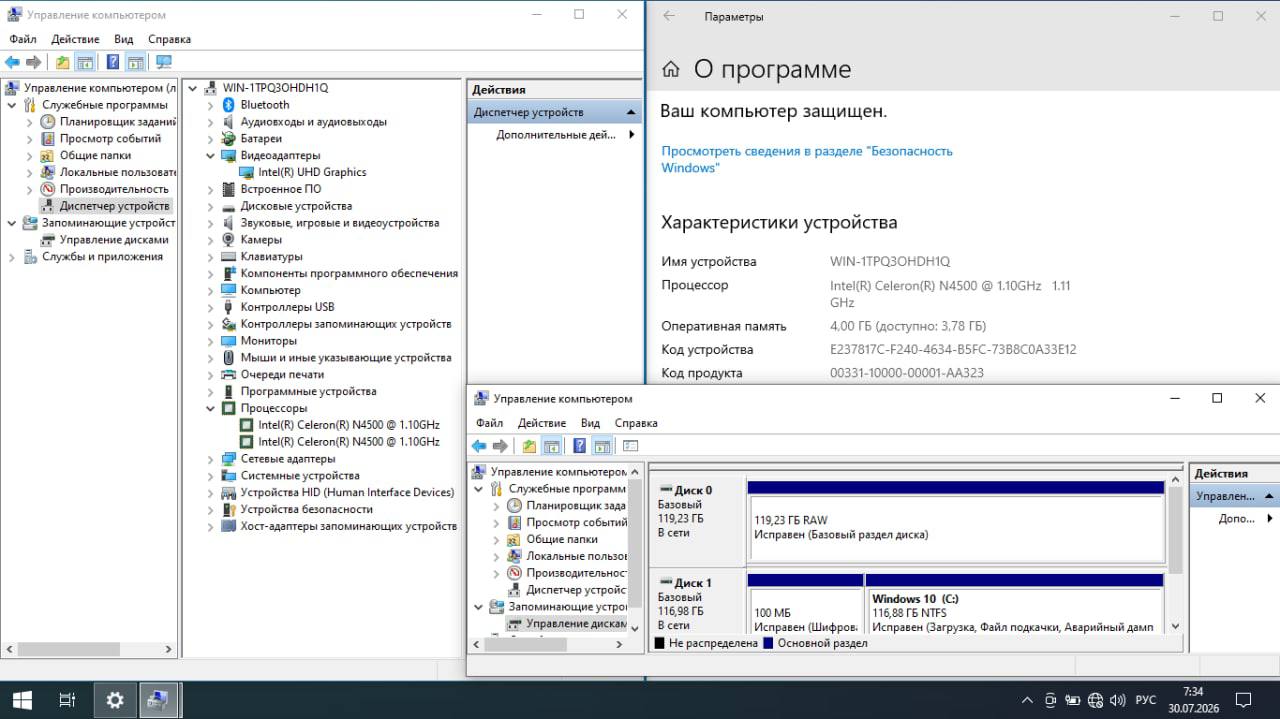Click the network globe icon in the system tray

tap(1095, 700)
